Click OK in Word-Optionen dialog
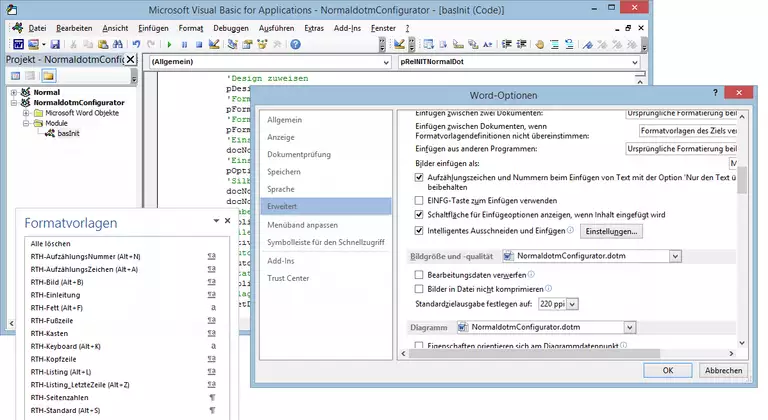The height and width of the screenshot is (420, 768). point(667,370)
